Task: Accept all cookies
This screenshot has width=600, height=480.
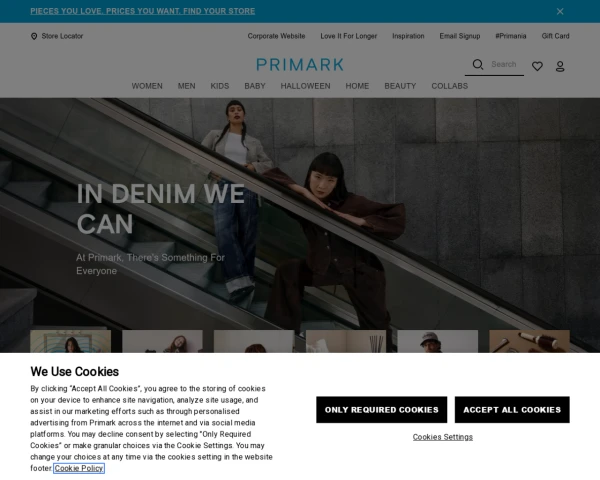Action: pyautogui.click(x=512, y=410)
